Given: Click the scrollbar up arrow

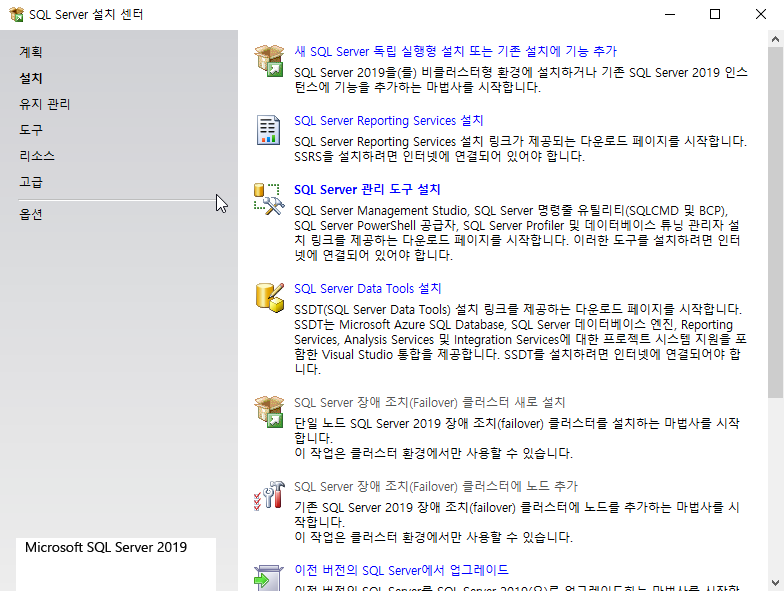Looking at the screenshot, I should tap(776, 39).
